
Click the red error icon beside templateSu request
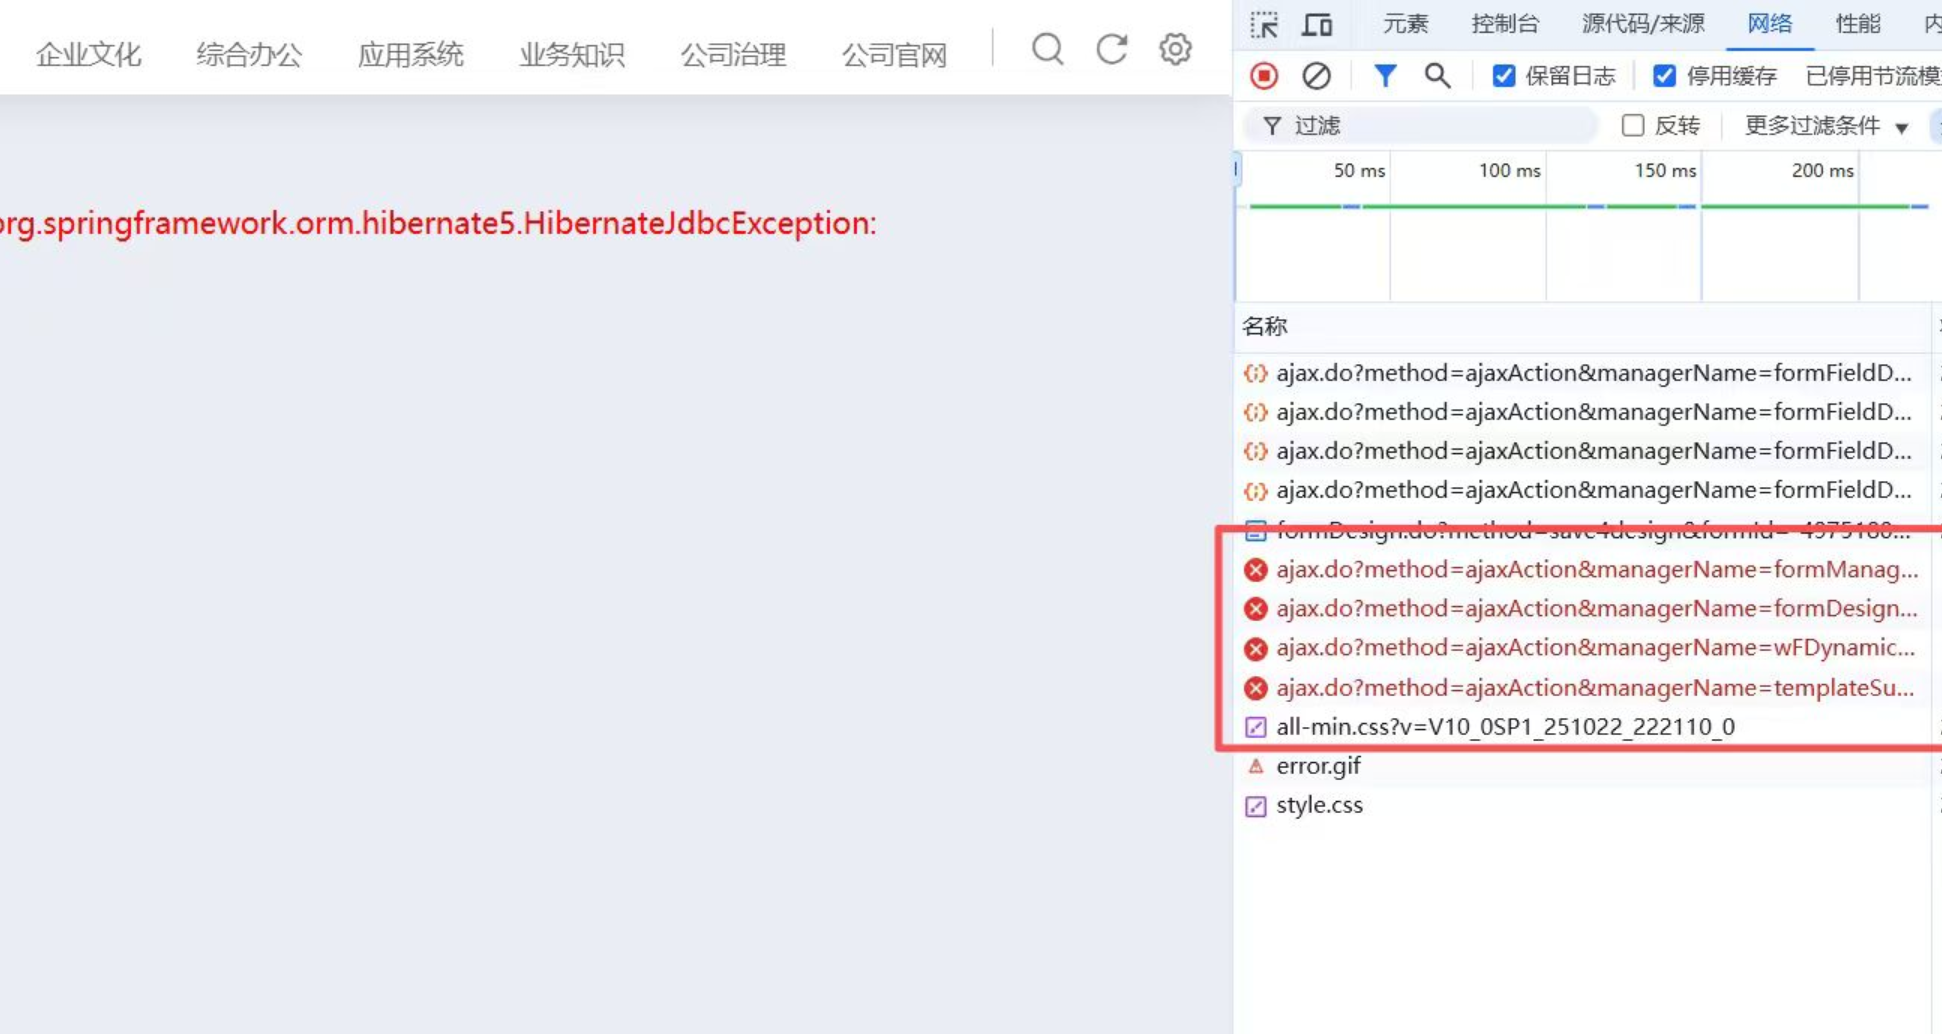(x=1256, y=688)
